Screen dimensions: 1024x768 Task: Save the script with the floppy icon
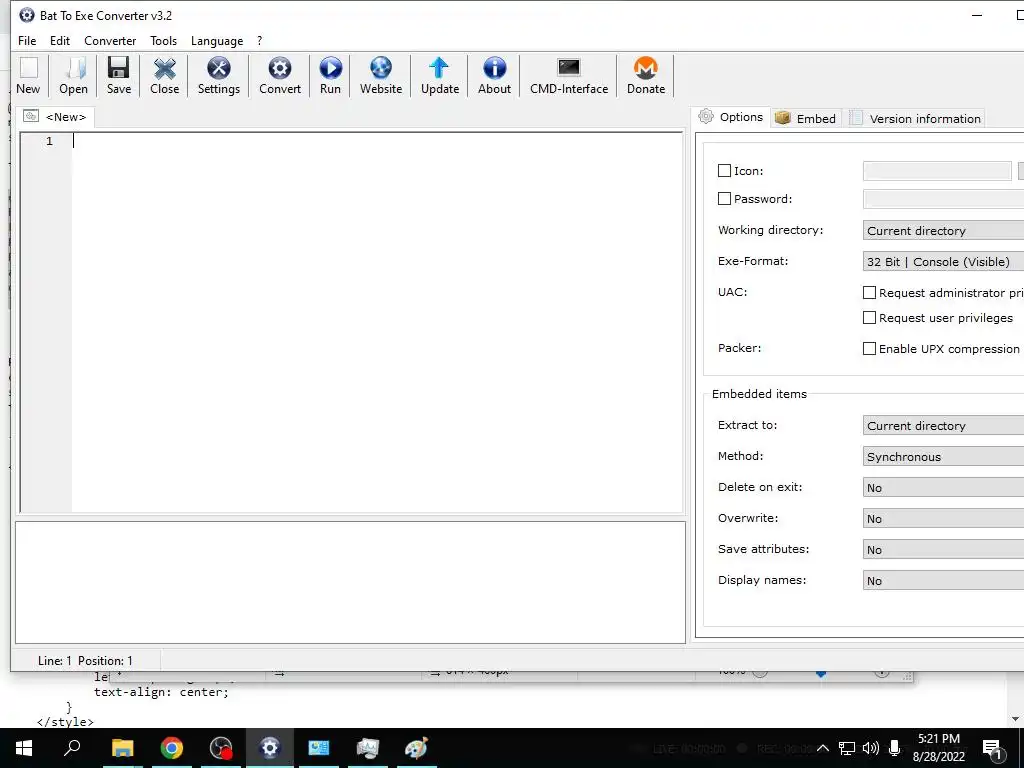point(119,76)
